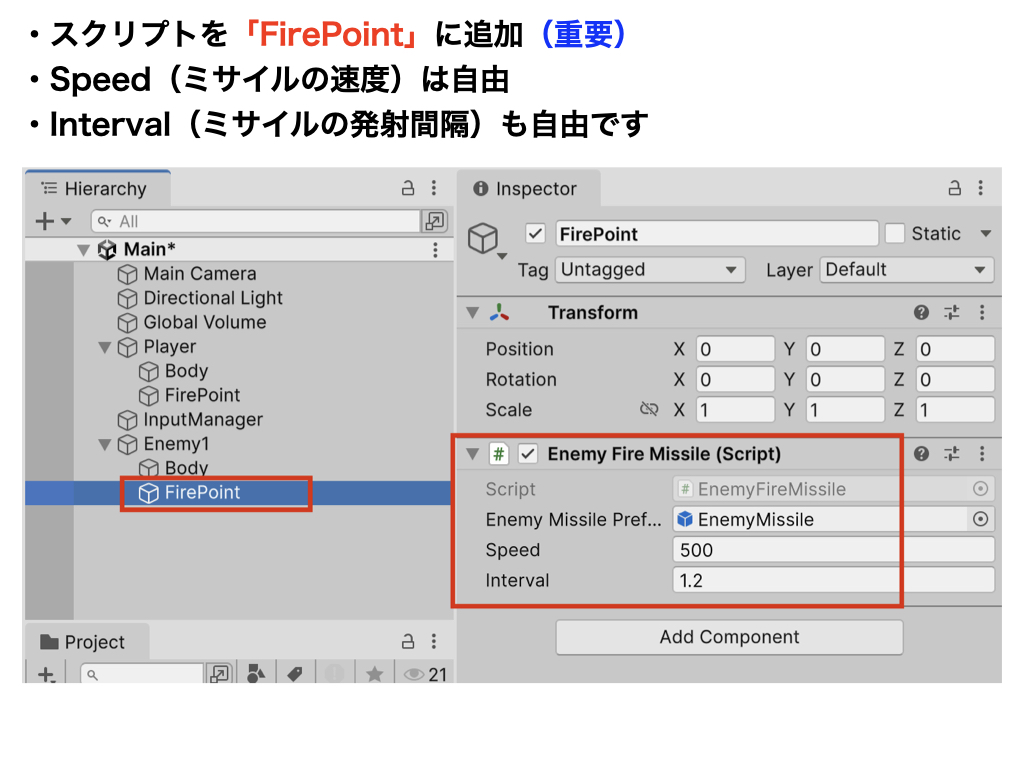Select Directional Light in Hierarchy
This screenshot has width=1024, height=768.
[213, 298]
